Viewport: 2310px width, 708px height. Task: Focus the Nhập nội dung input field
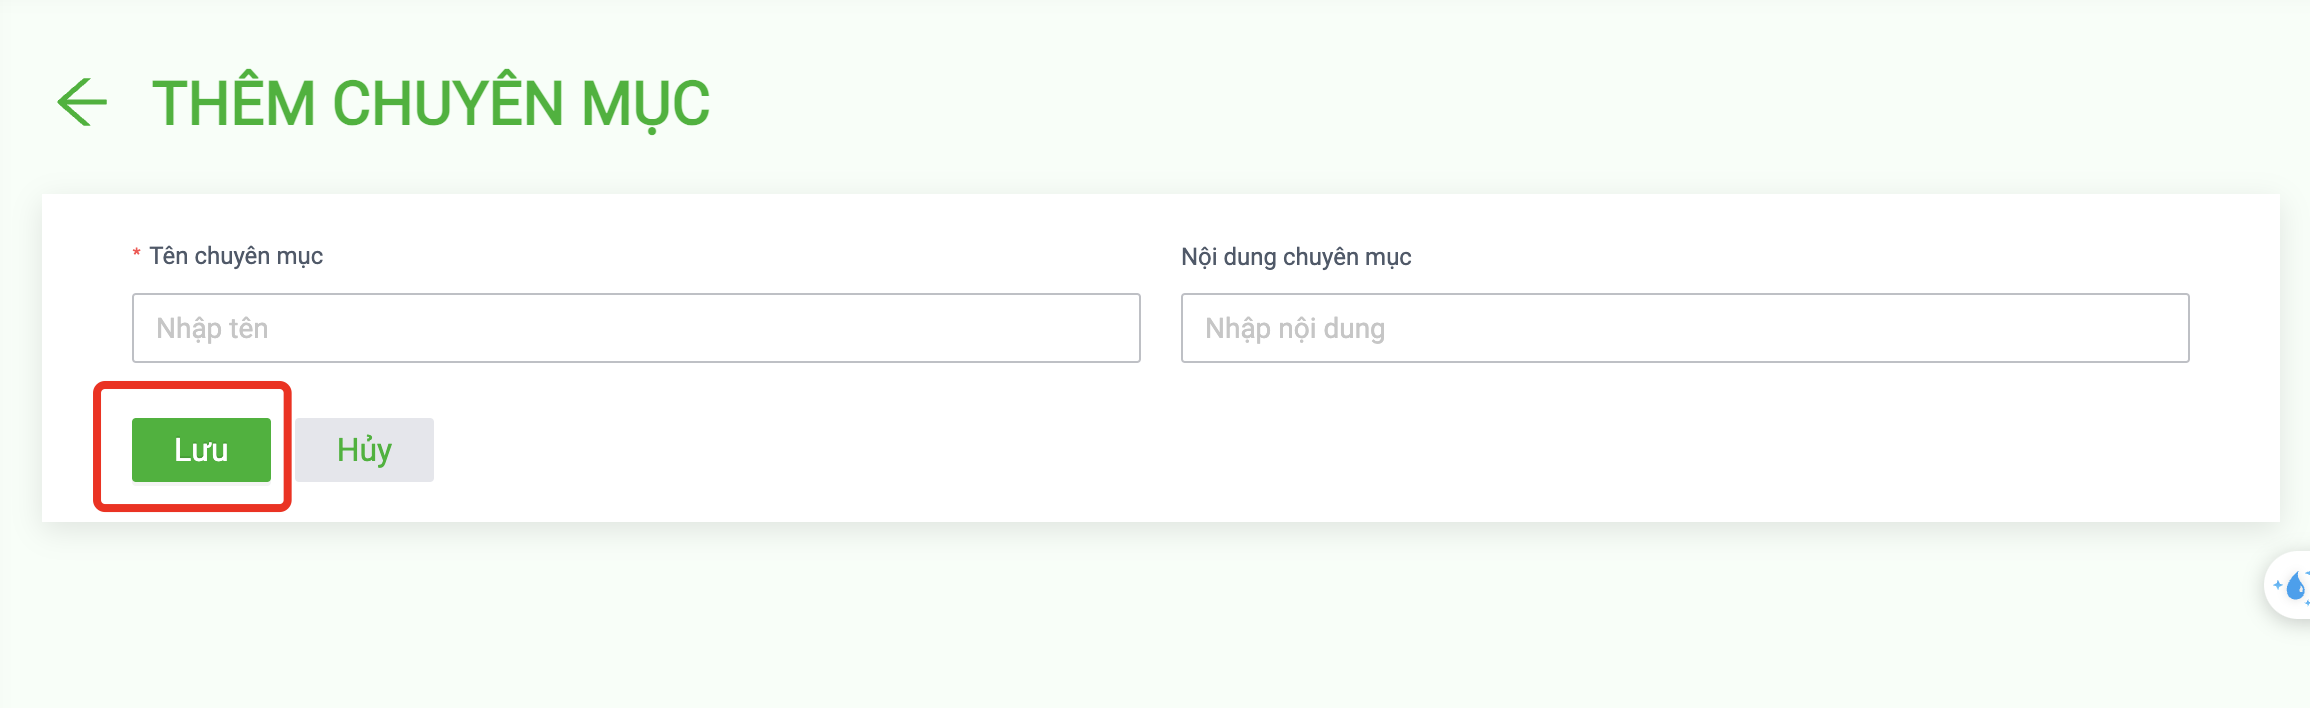1685,328
